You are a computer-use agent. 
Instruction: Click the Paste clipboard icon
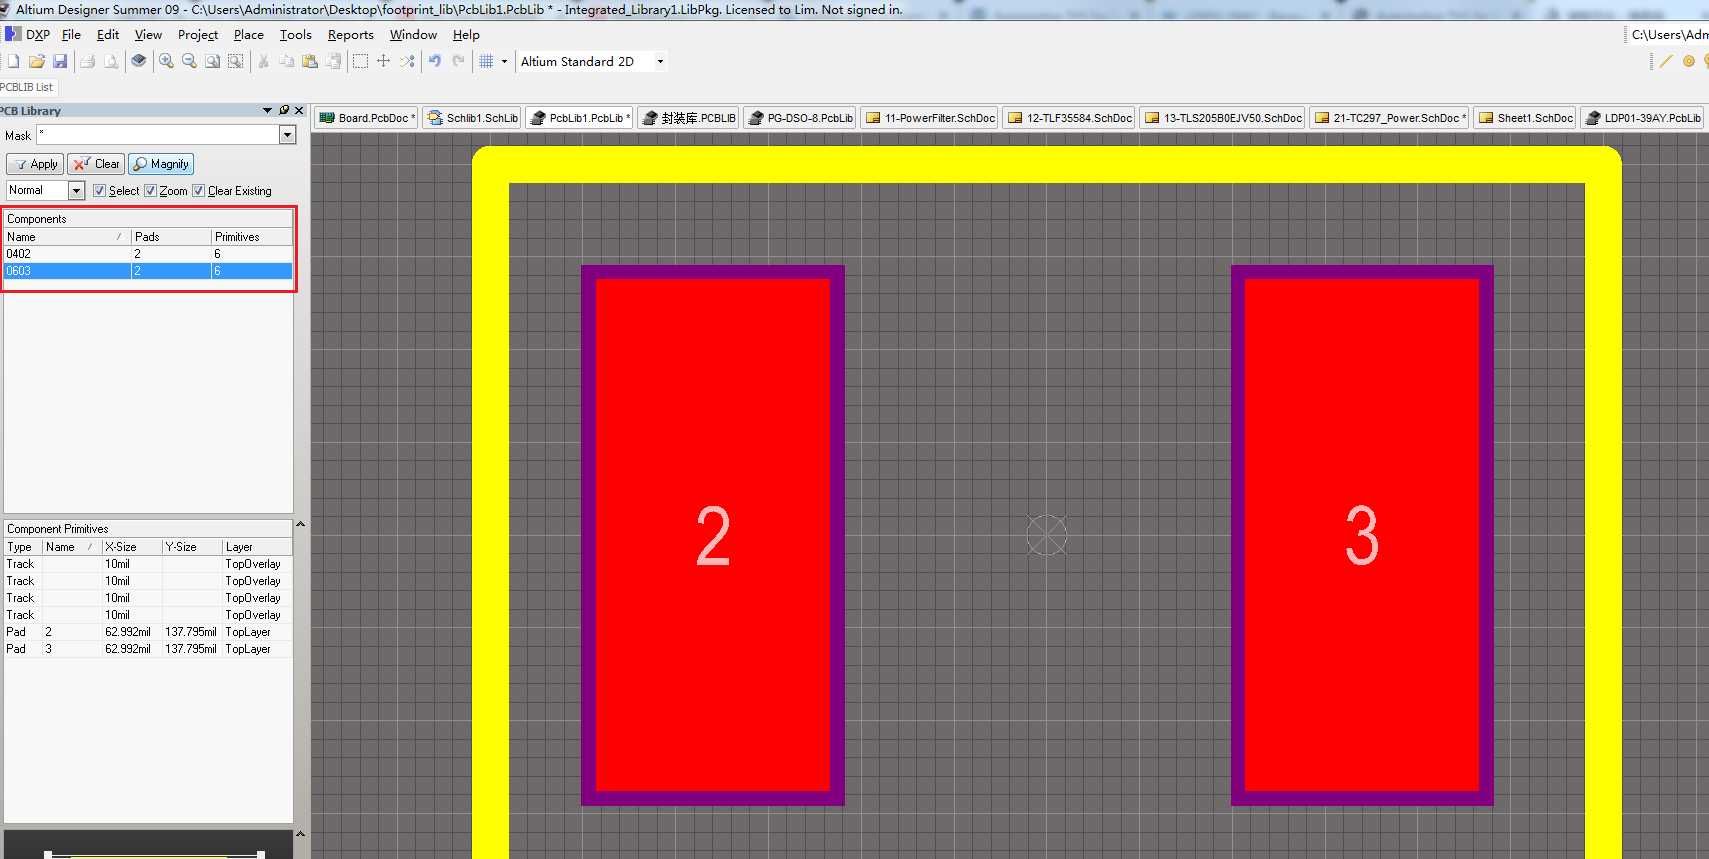(x=310, y=61)
